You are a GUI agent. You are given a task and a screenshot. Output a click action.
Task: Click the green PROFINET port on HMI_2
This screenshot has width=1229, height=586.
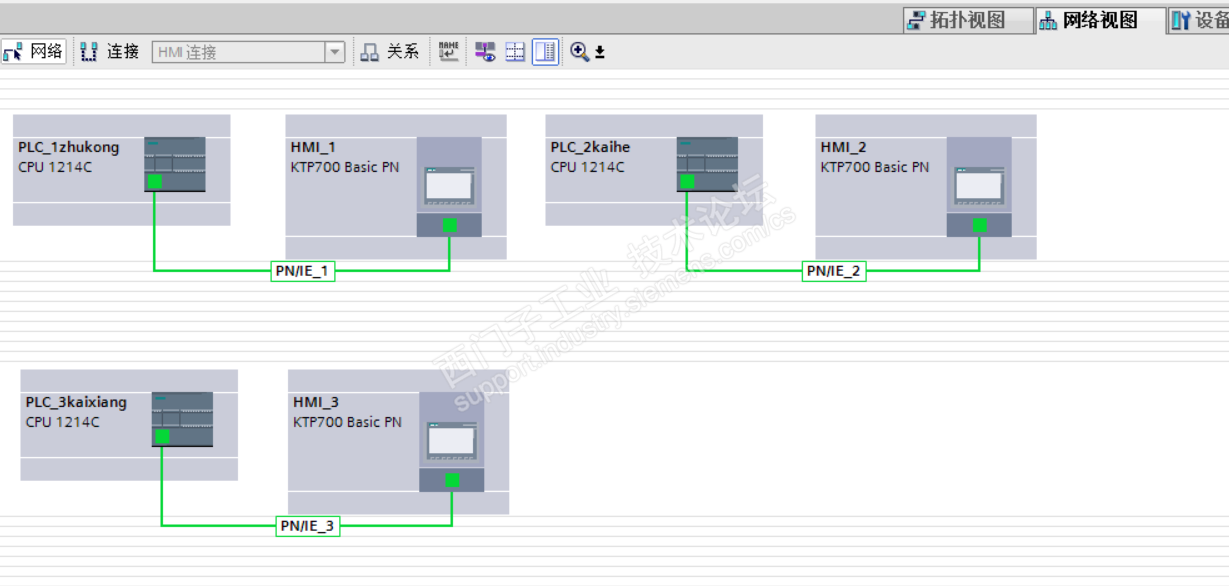point(980,225)
